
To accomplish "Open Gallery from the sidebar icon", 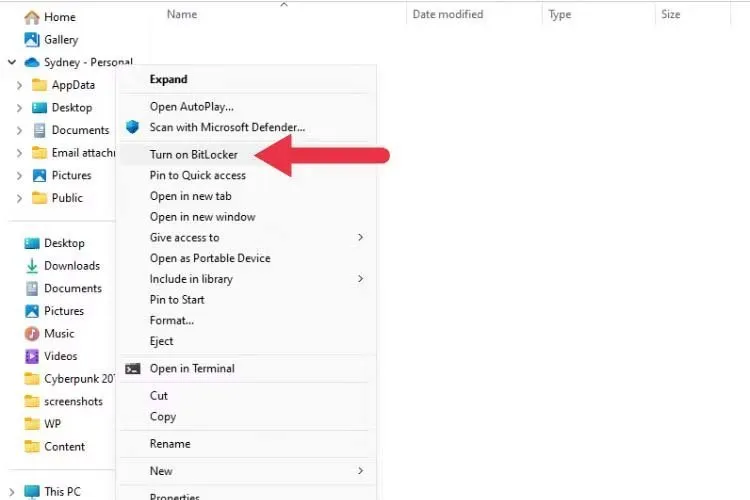I will pyautogui.click(x=32, y=40).
